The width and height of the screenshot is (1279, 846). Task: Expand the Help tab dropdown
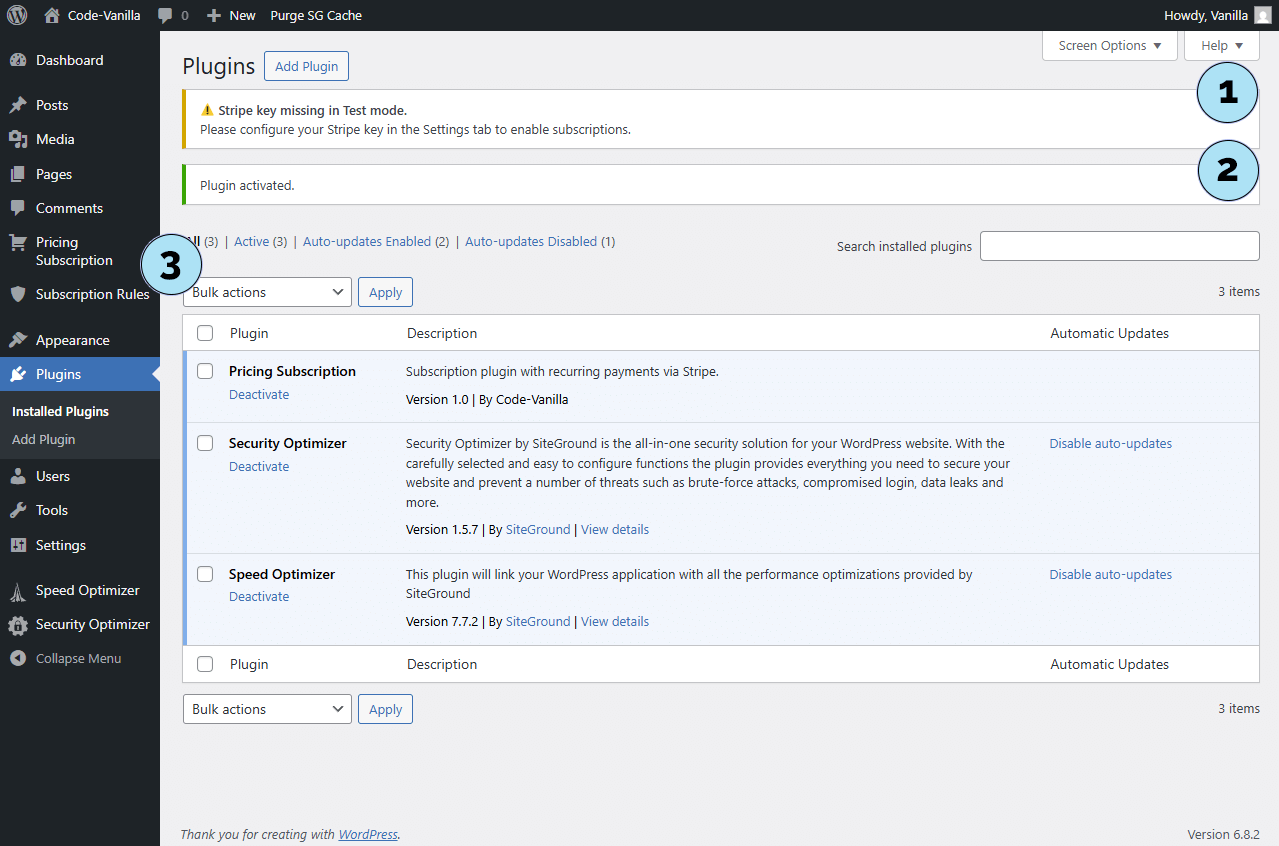coord(1221,46)
